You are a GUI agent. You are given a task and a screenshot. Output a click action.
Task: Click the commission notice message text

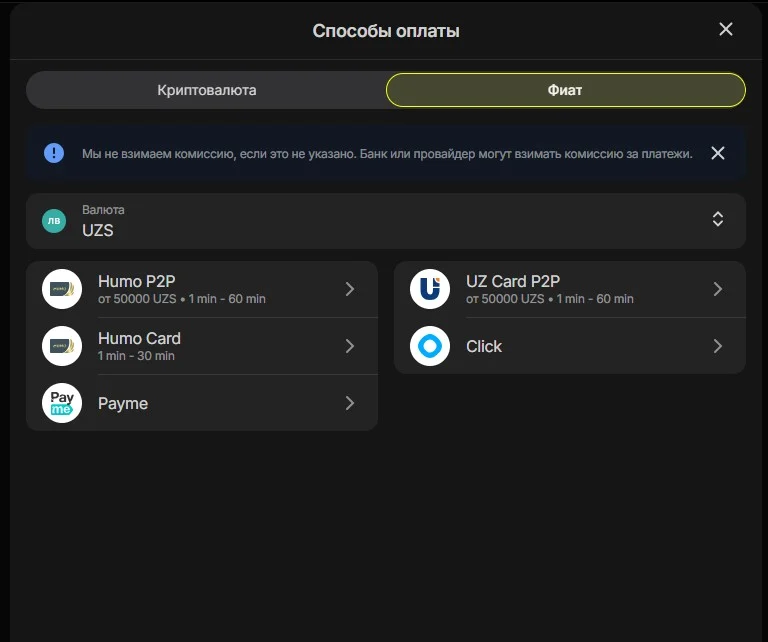pyautogui.click(x=387, y=154)
